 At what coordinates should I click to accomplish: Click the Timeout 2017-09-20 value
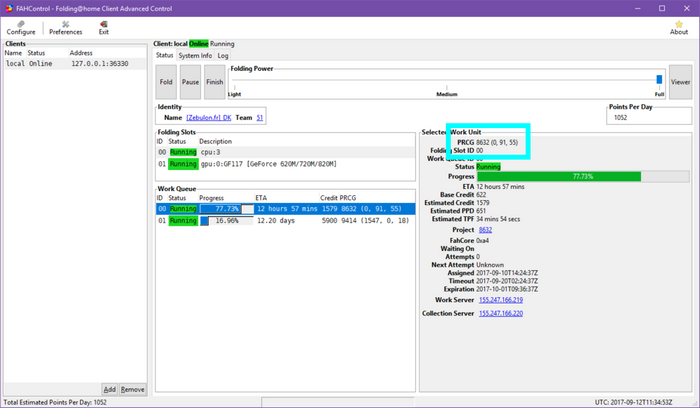tap(507, 281)
